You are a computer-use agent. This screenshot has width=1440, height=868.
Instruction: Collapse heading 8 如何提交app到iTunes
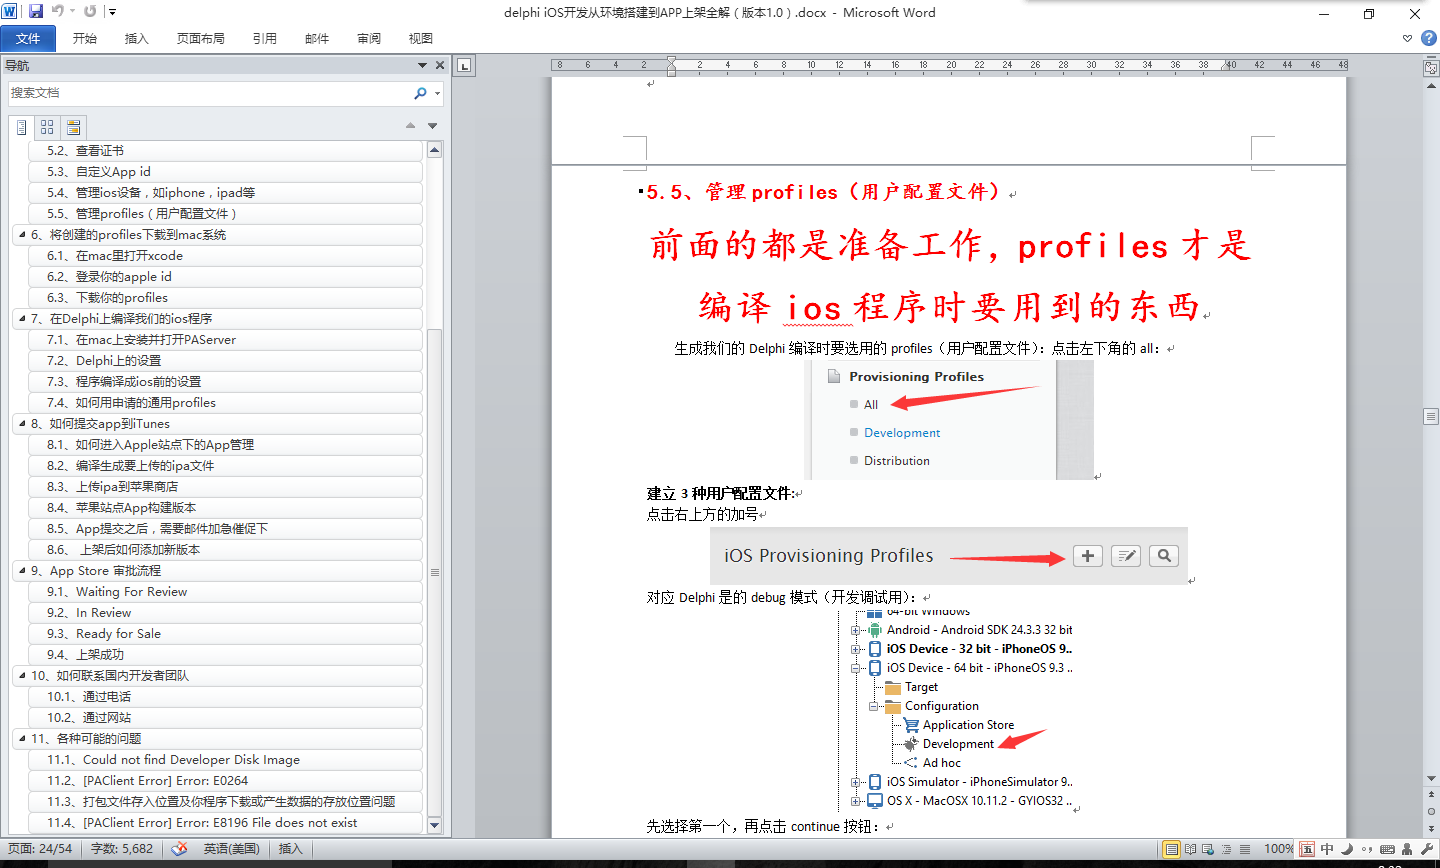22,424
